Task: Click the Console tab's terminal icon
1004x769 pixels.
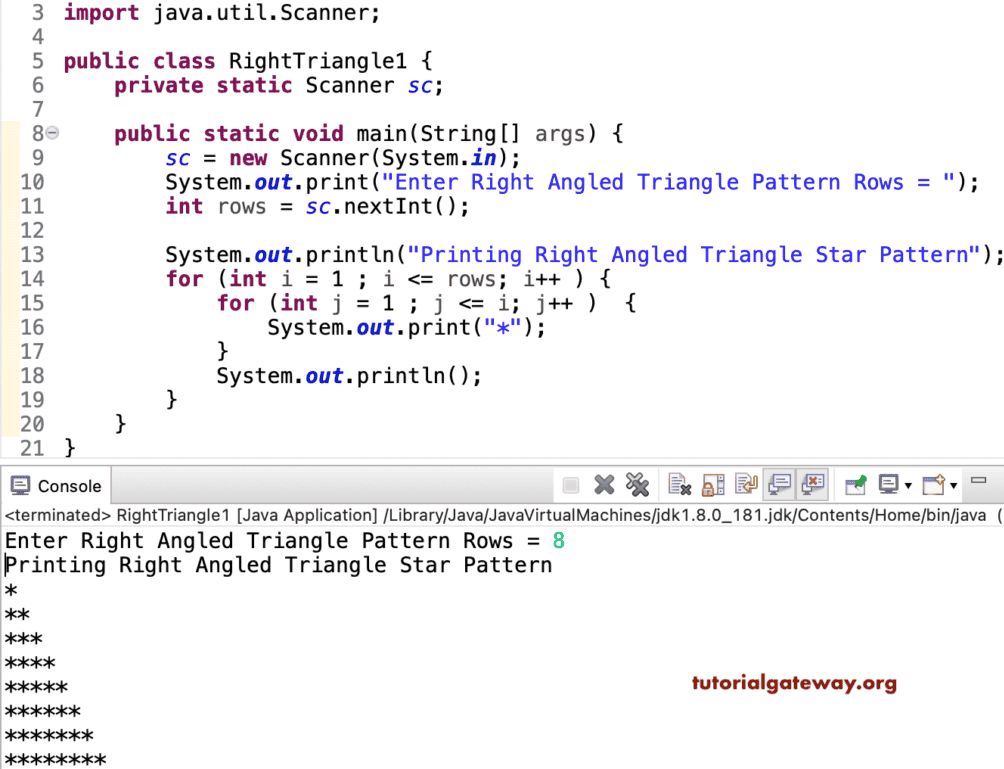Action: [21, 485]
